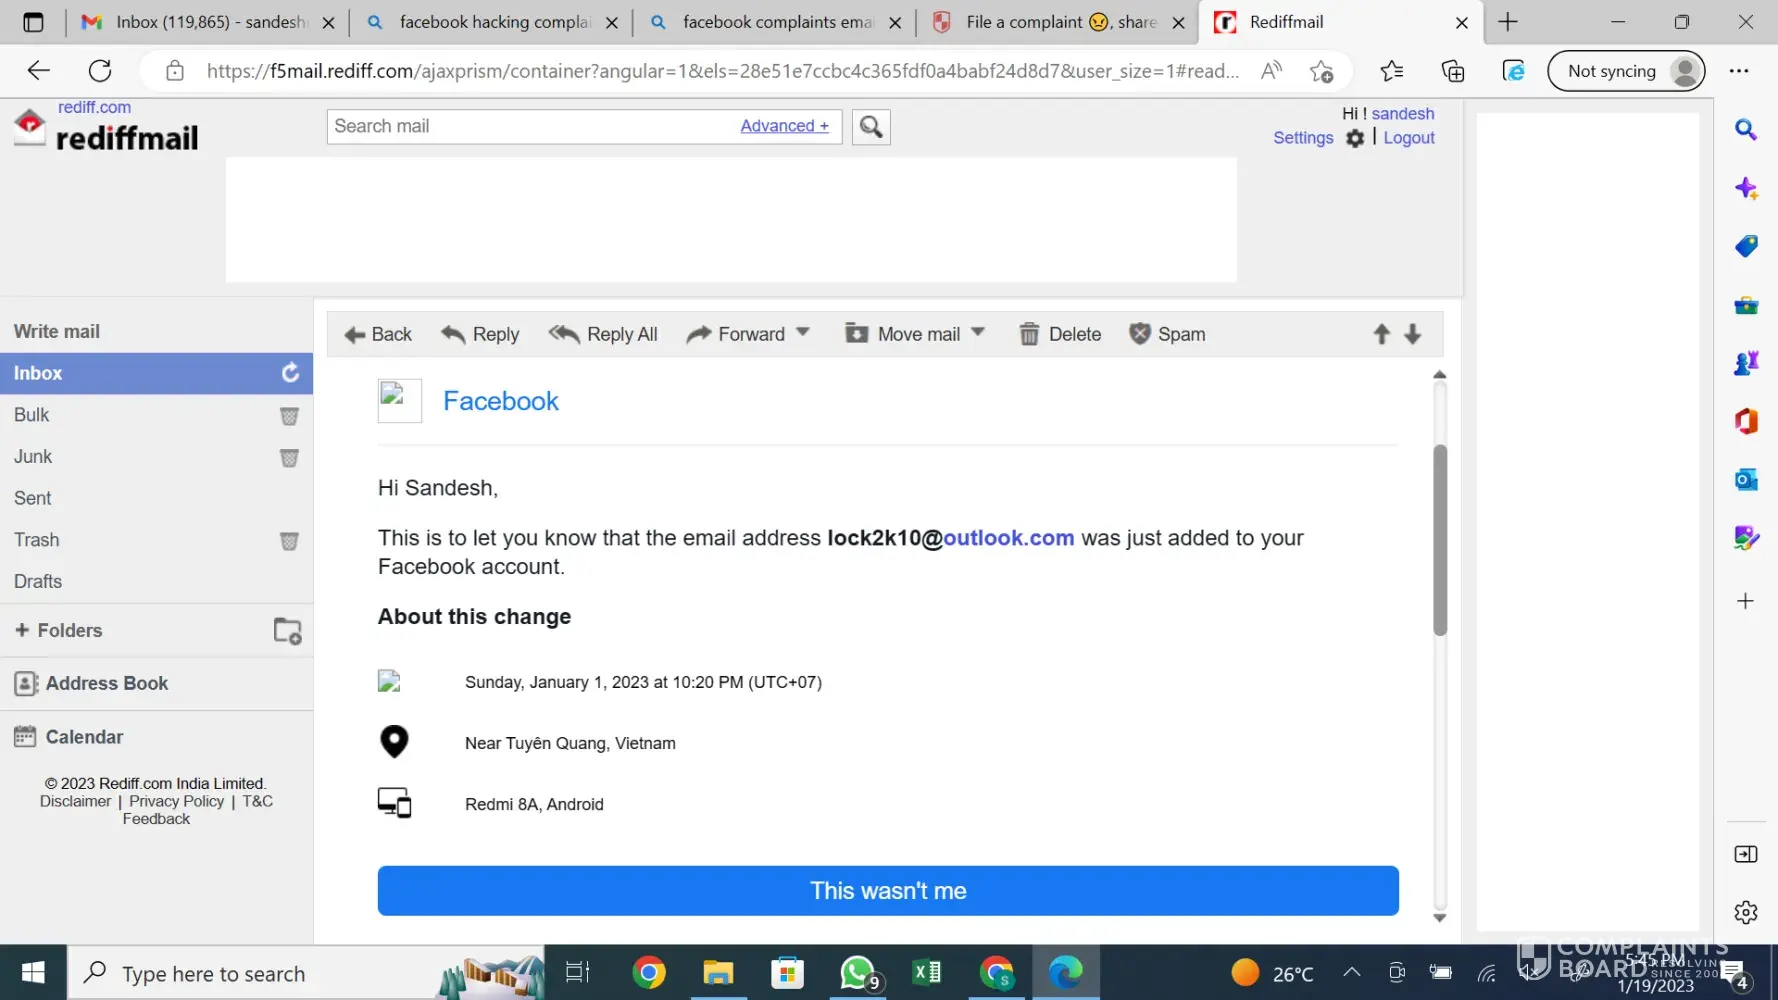Click the Feedback link

(x=156, y=819)
